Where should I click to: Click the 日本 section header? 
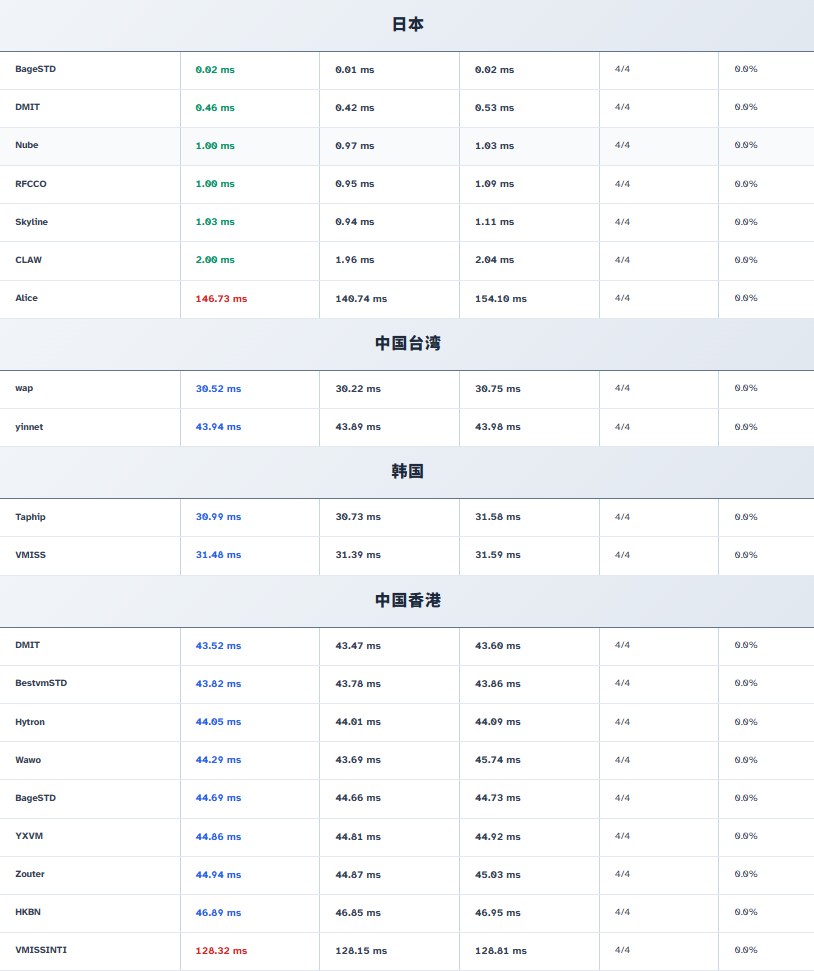pos(407,25)
